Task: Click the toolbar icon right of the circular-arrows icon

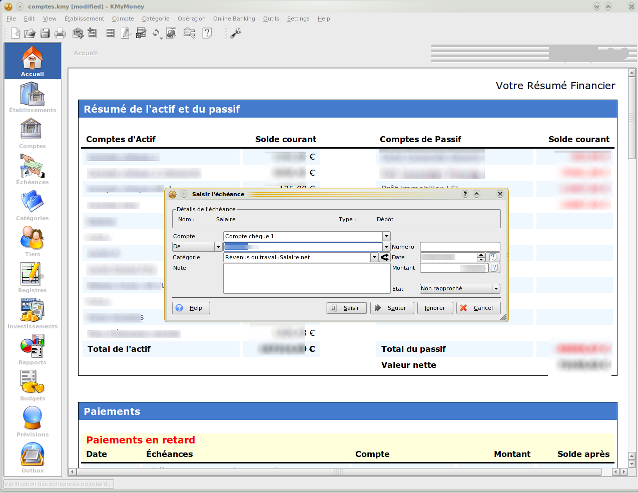Action: point(171,33)
